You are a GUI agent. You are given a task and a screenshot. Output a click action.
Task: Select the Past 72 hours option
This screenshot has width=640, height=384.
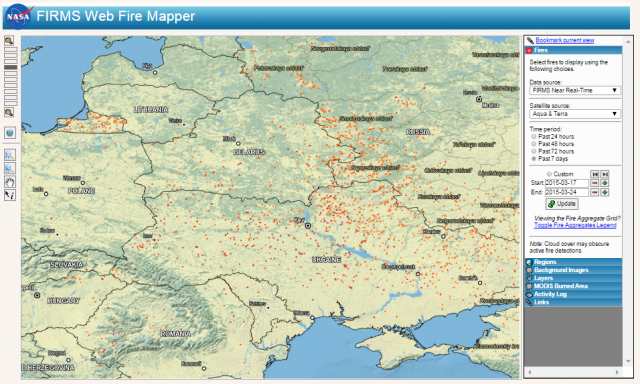pyautogui.click(x=534, y=151)
